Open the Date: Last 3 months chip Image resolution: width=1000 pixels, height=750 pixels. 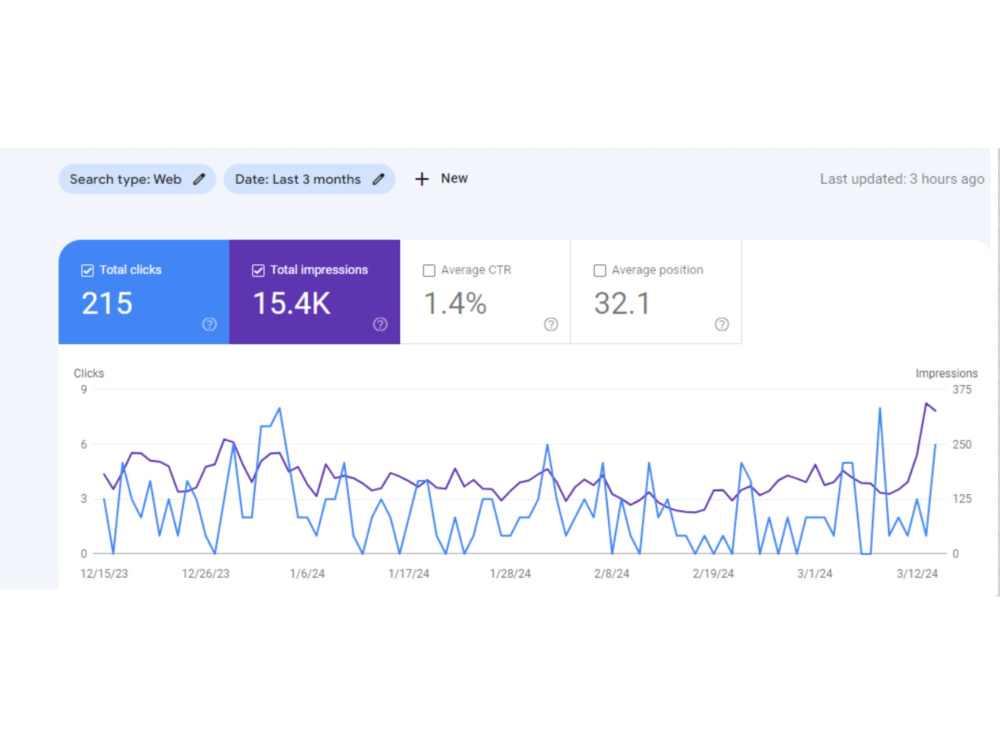click(309, 179)
